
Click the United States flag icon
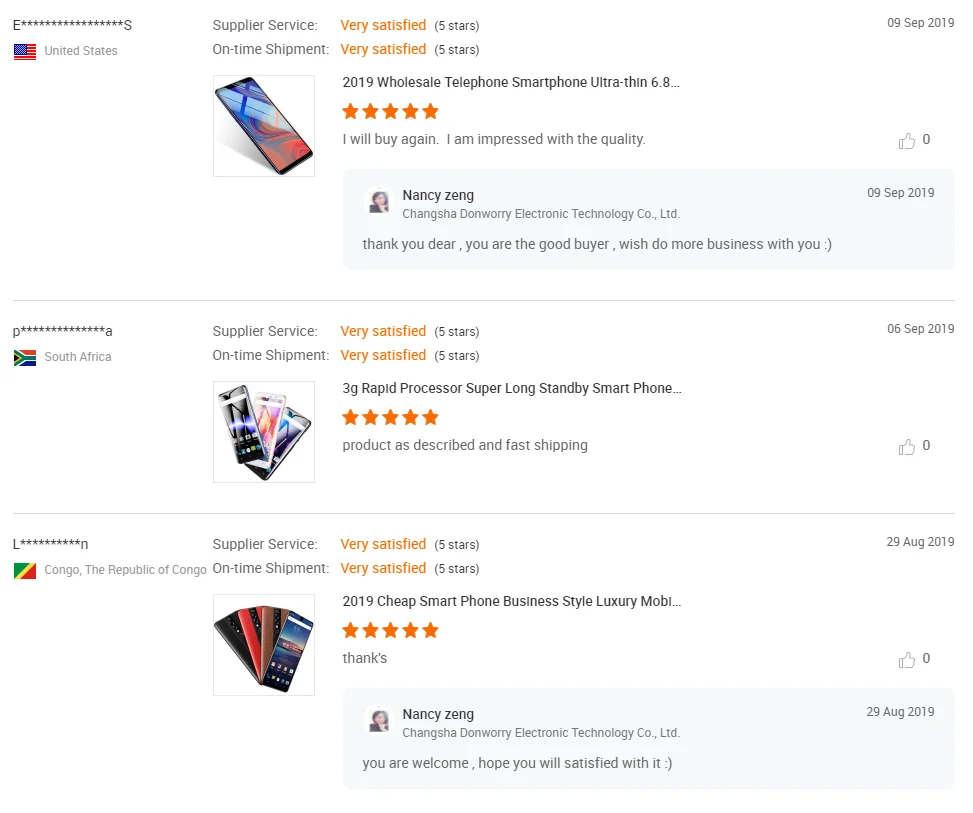pos(25,51)
